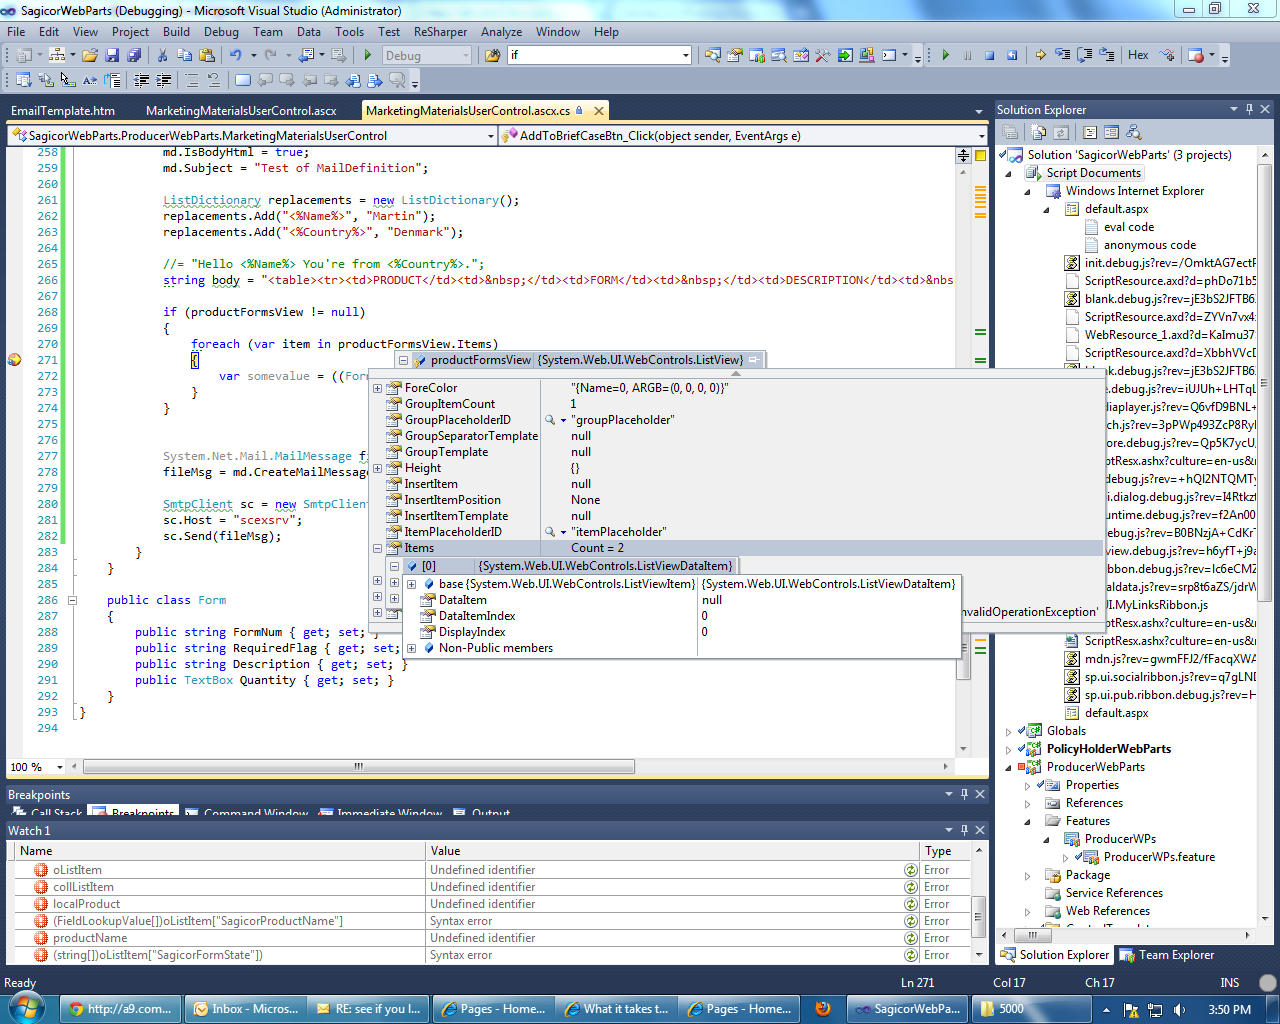This screenshot has width=1280, height=1024.
Task: Click the Restart debugging icon
Action: pos(1011,55)
